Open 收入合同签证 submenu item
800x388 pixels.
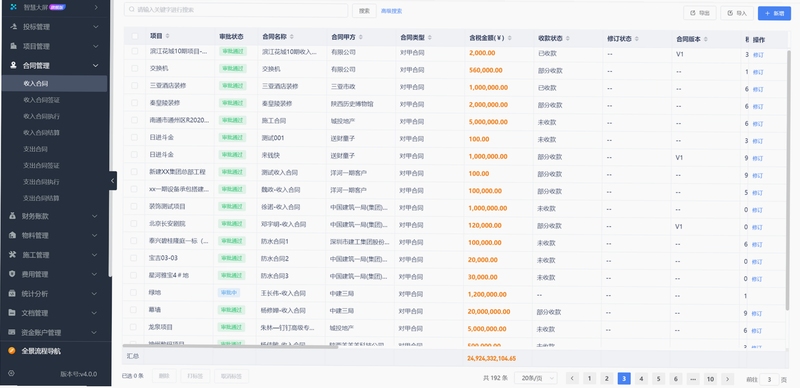(x=42, y=100)
